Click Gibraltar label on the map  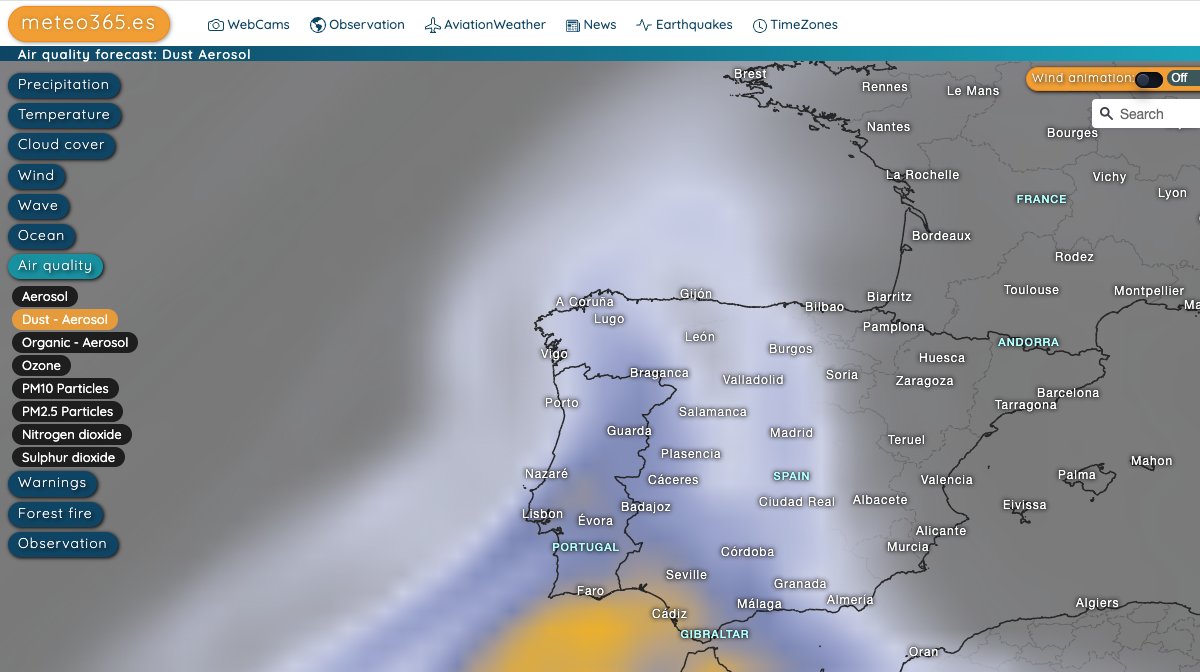714,634
